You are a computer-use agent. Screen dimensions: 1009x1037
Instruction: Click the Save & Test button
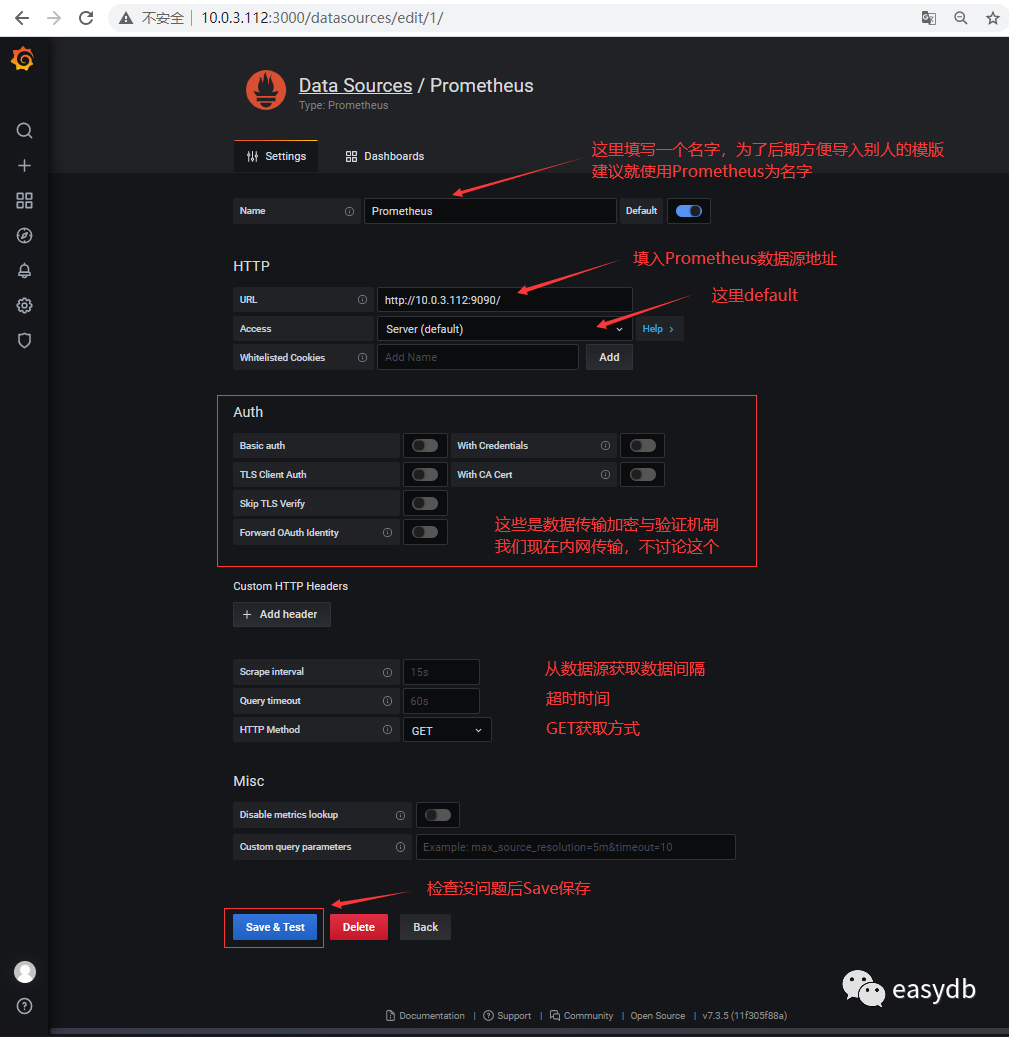[275, 927]
